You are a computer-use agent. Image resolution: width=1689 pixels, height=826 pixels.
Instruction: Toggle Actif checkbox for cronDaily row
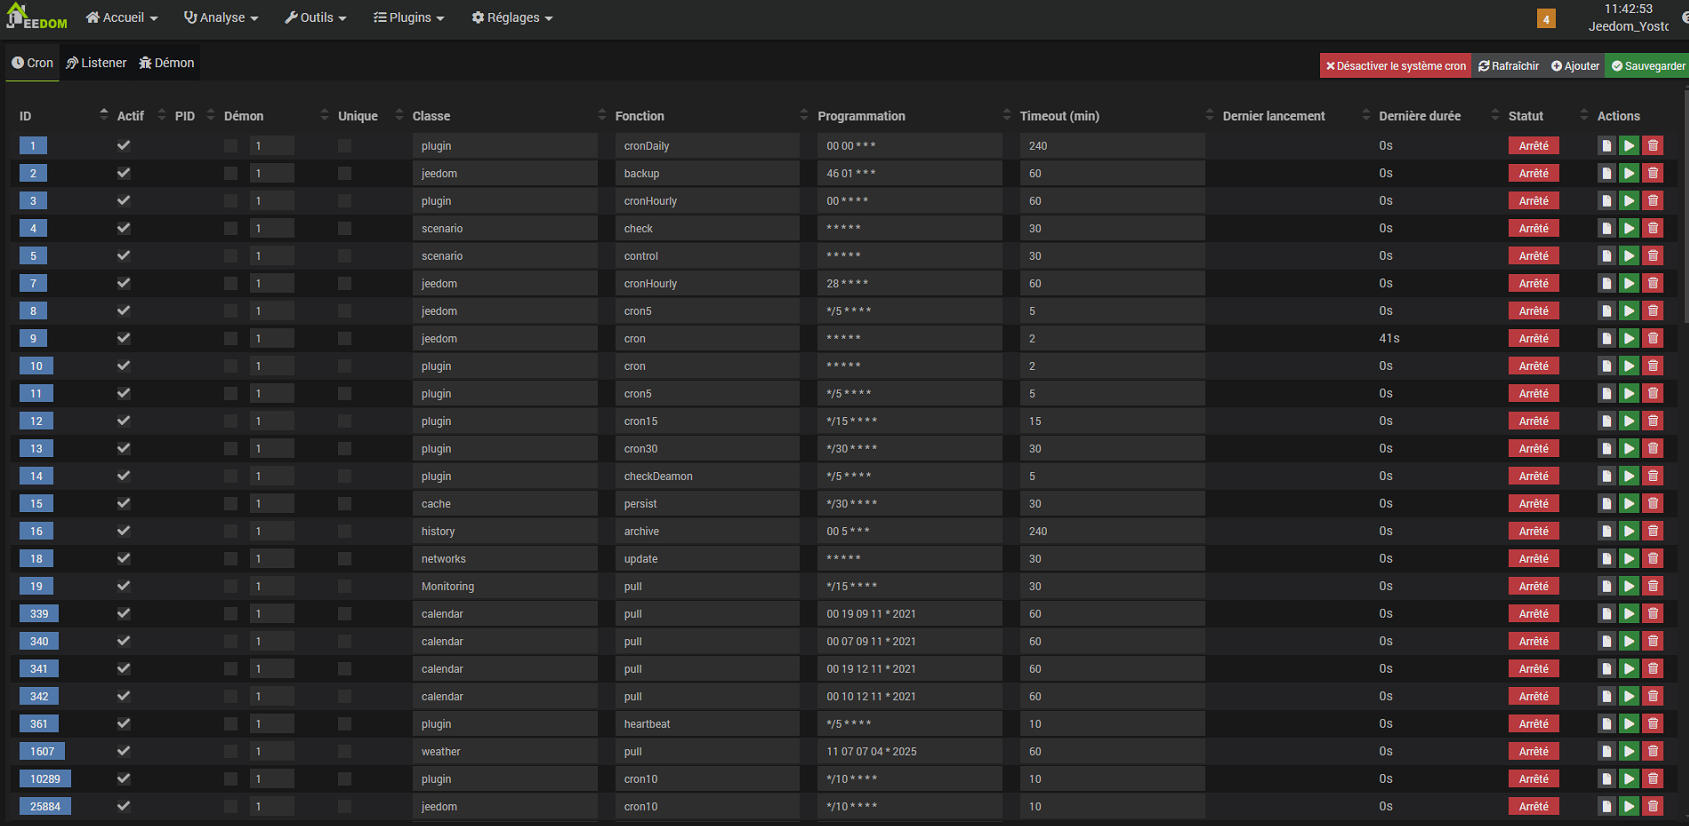tap(124, 146)
